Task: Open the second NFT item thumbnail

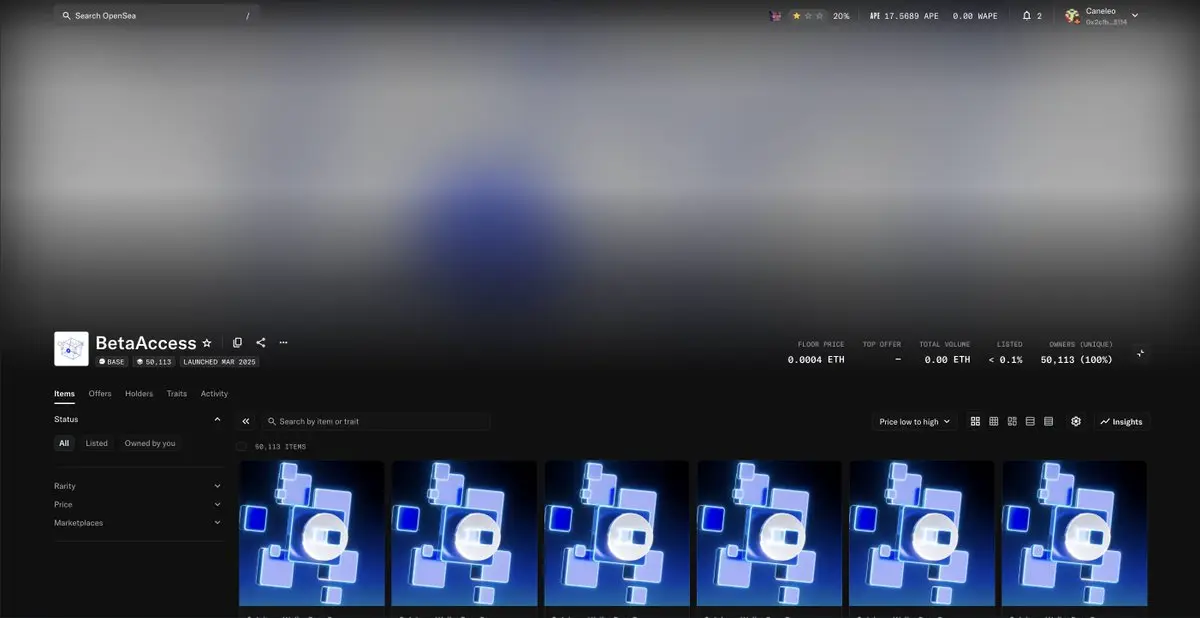Action: (464, 533)
